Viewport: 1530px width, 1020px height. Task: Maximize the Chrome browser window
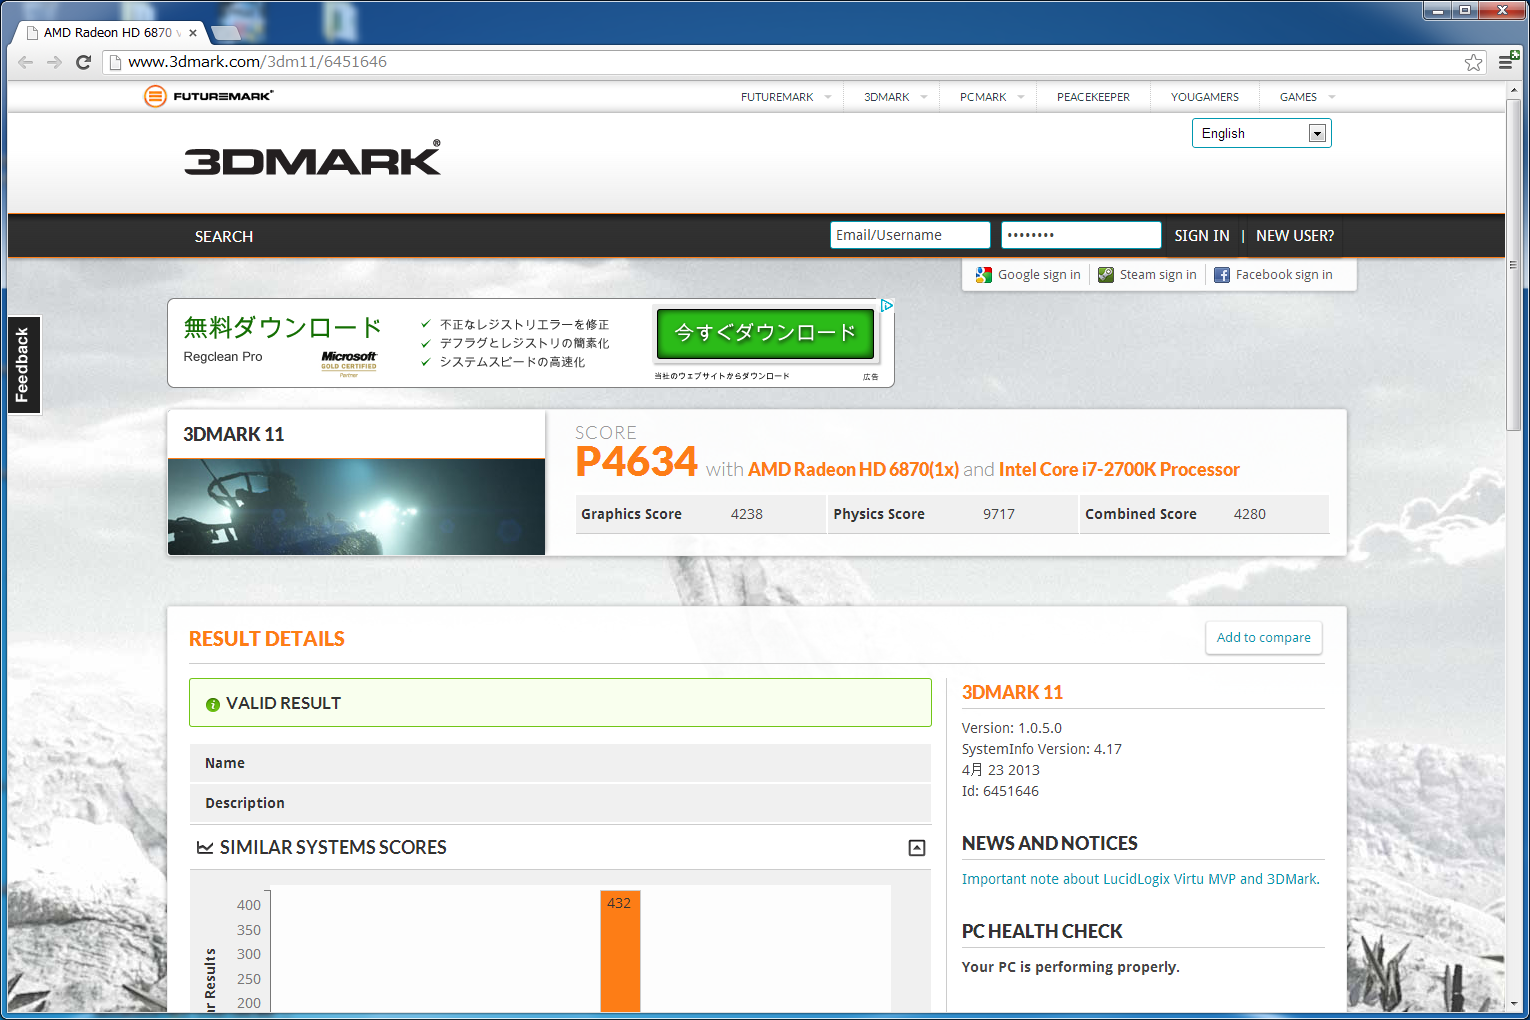1464,10
